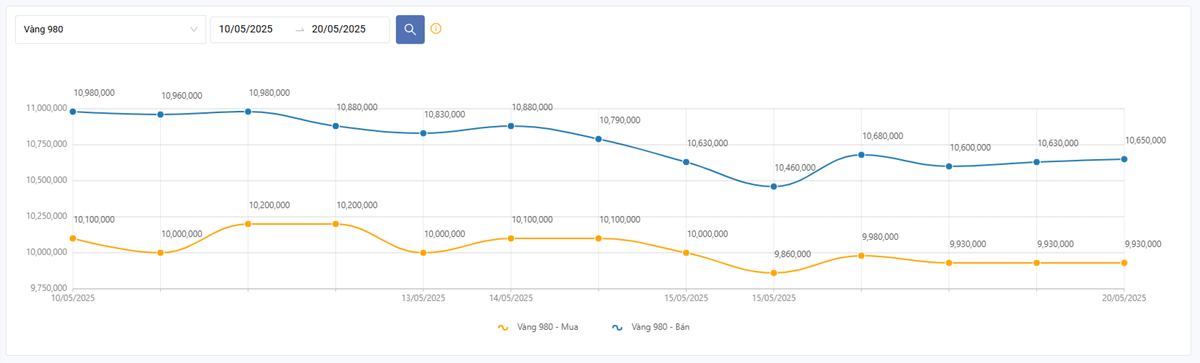Click the blue data point valued 10,790,000
1200x363 pixels.
click(x=598, y=139)
